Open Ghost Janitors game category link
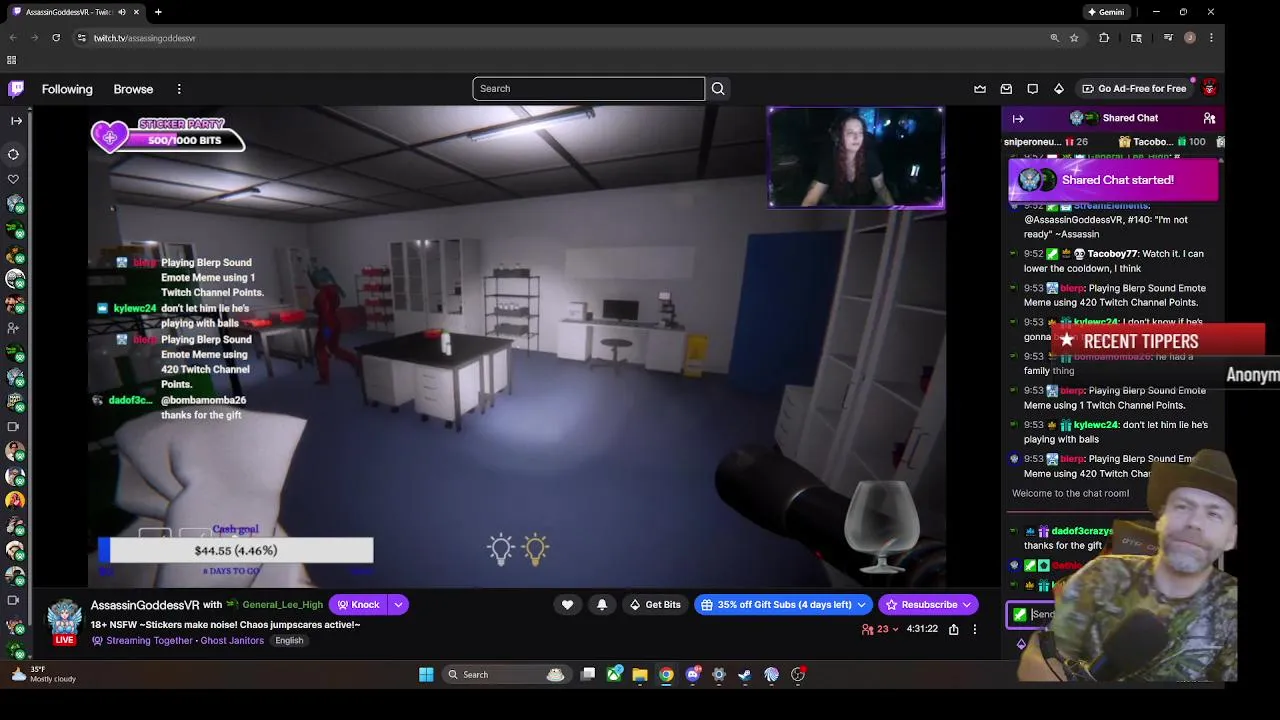 click(232, 641)
